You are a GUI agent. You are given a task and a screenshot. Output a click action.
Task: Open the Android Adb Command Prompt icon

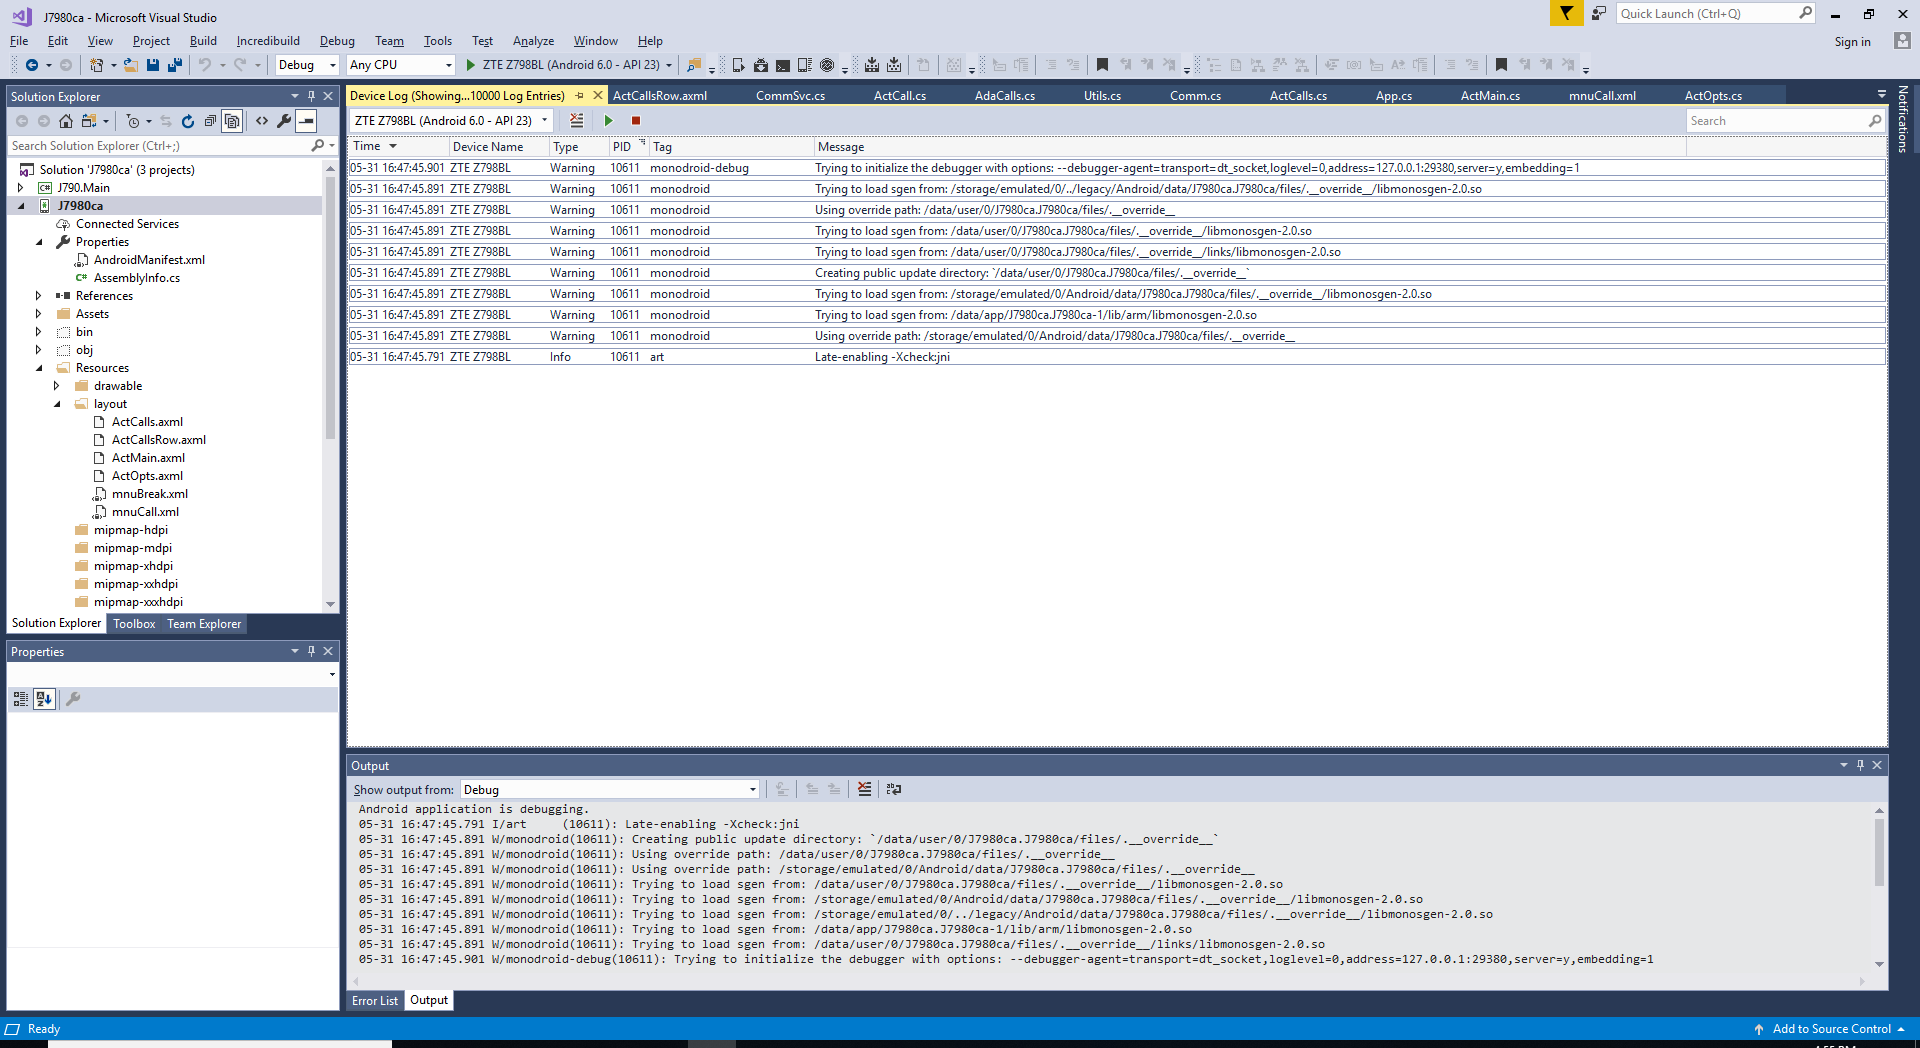pyautogui.click(x=783, y=65)
